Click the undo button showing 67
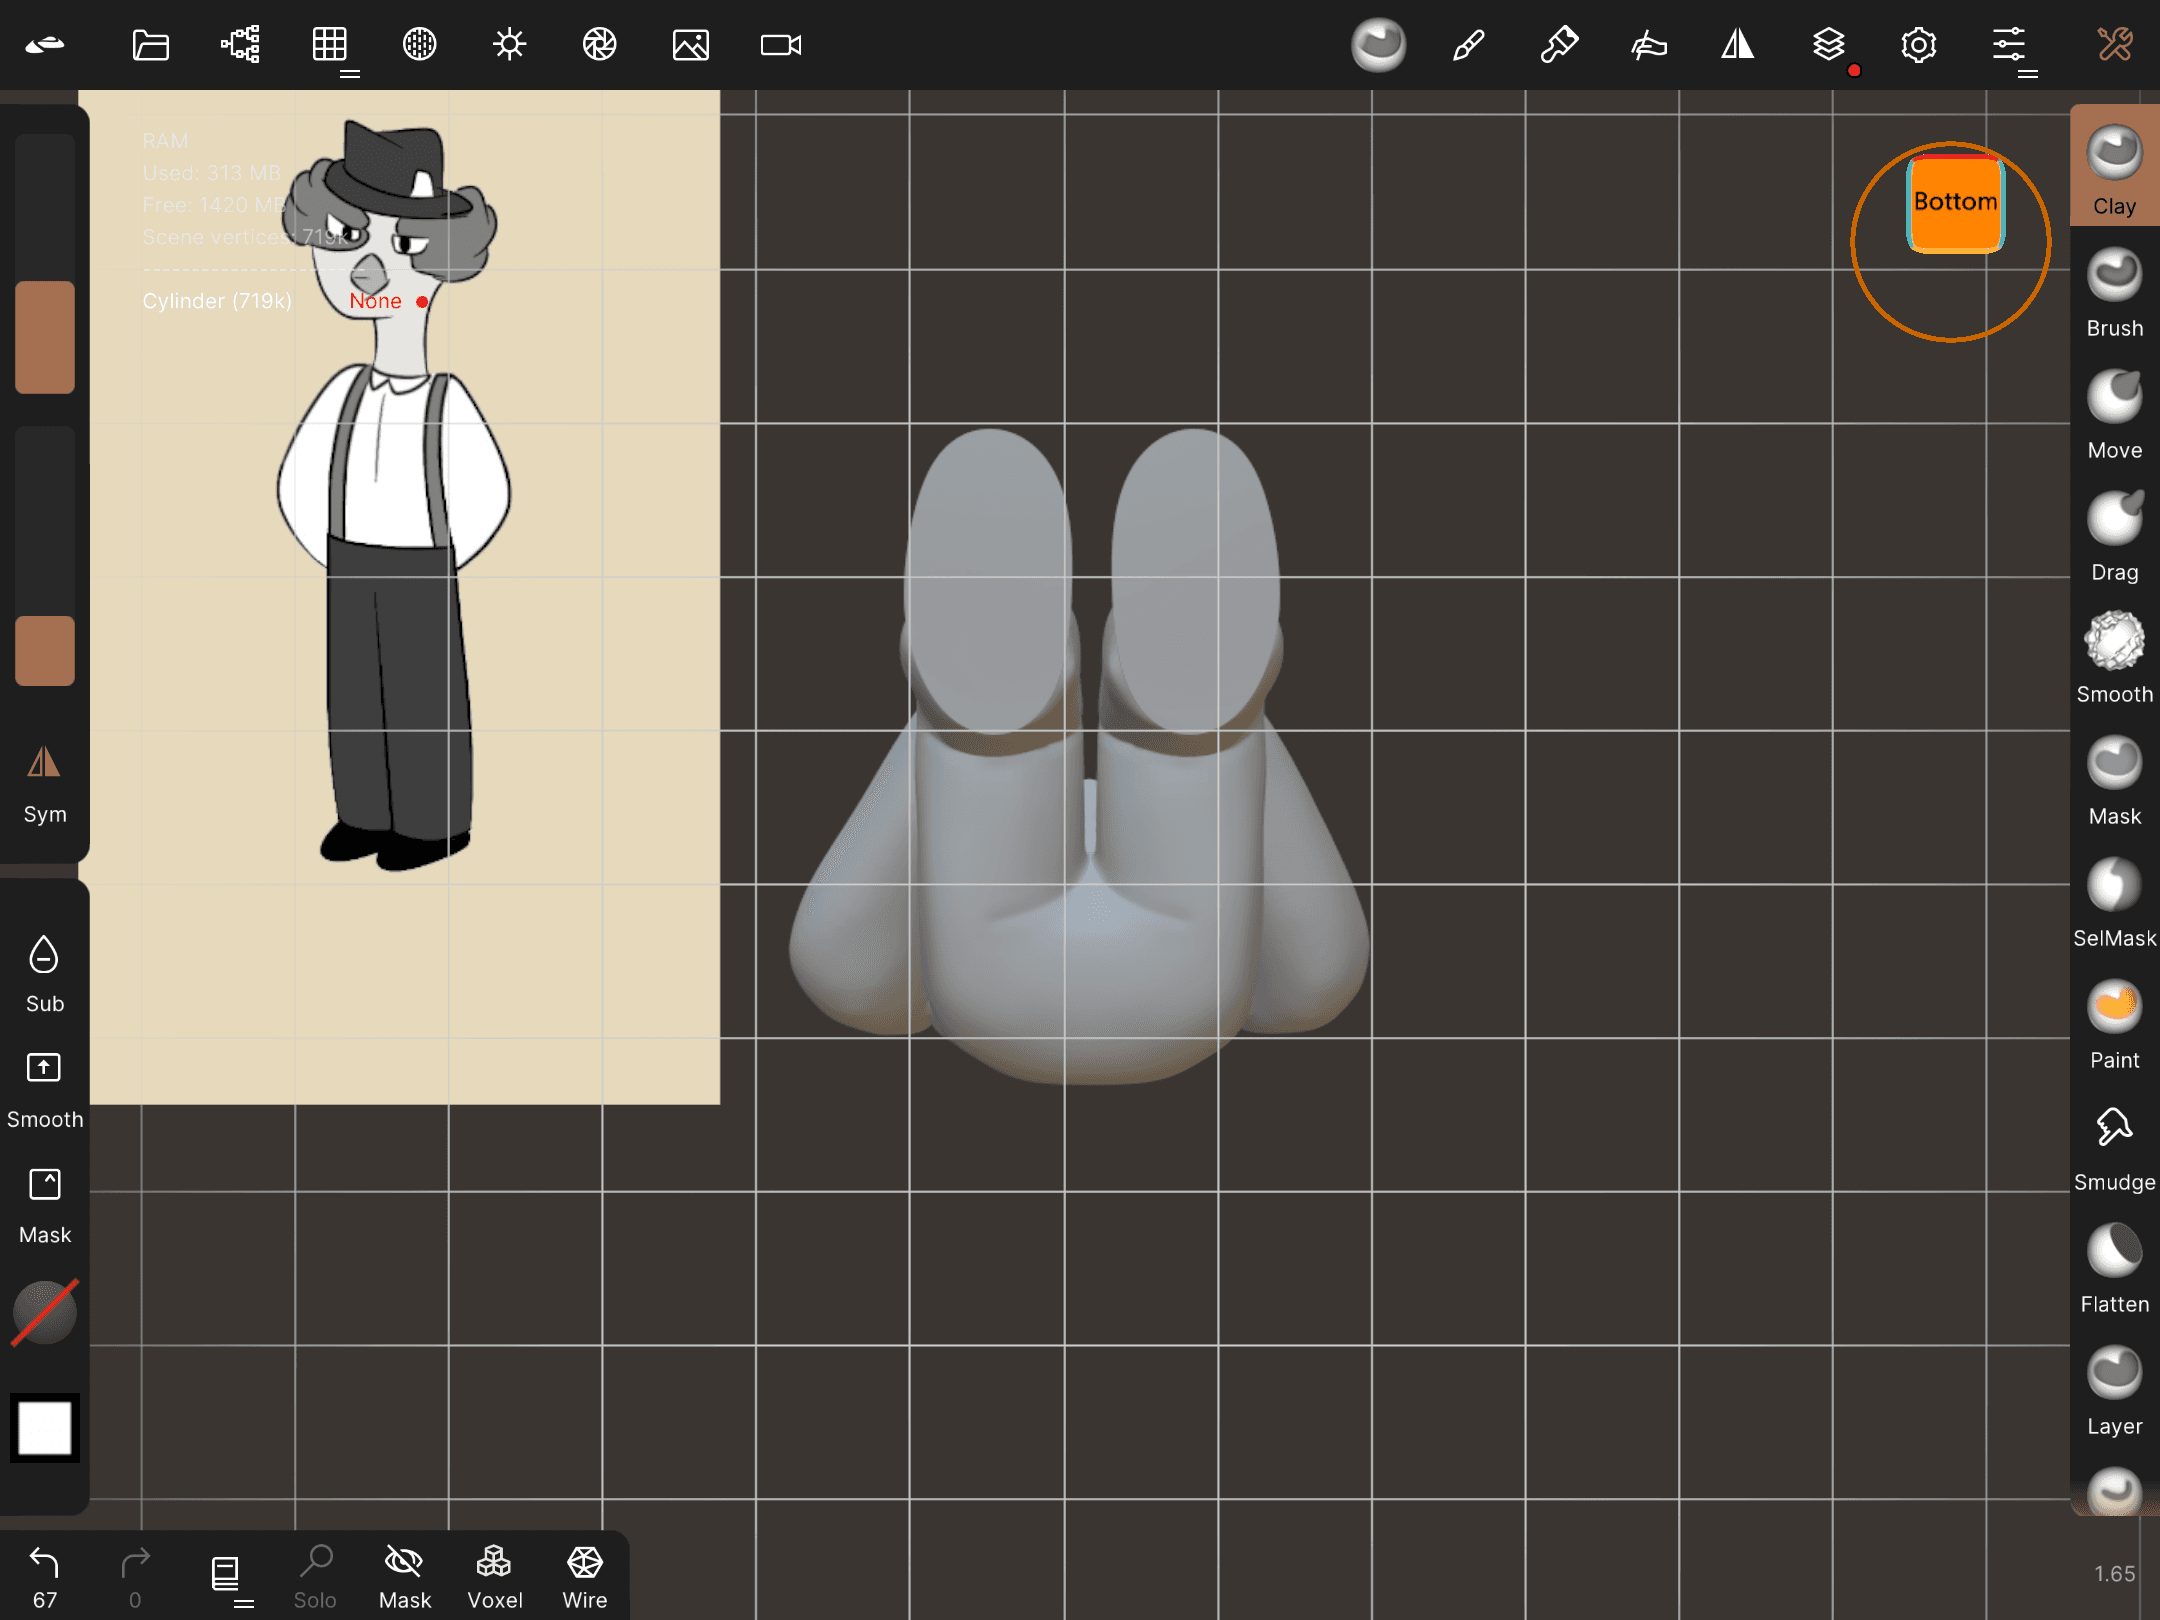The height and width of the screenshot is (1620, 2160). tap(44, 1575)
